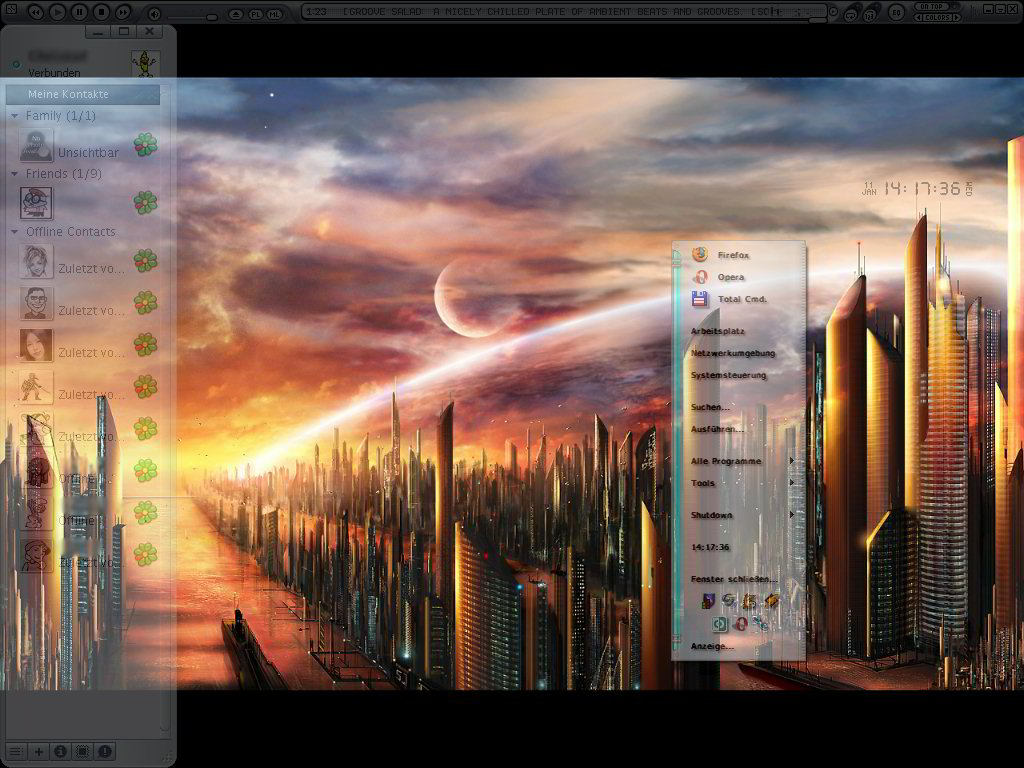
Task: Click the Winamp play button
Action: pos(57,12)
